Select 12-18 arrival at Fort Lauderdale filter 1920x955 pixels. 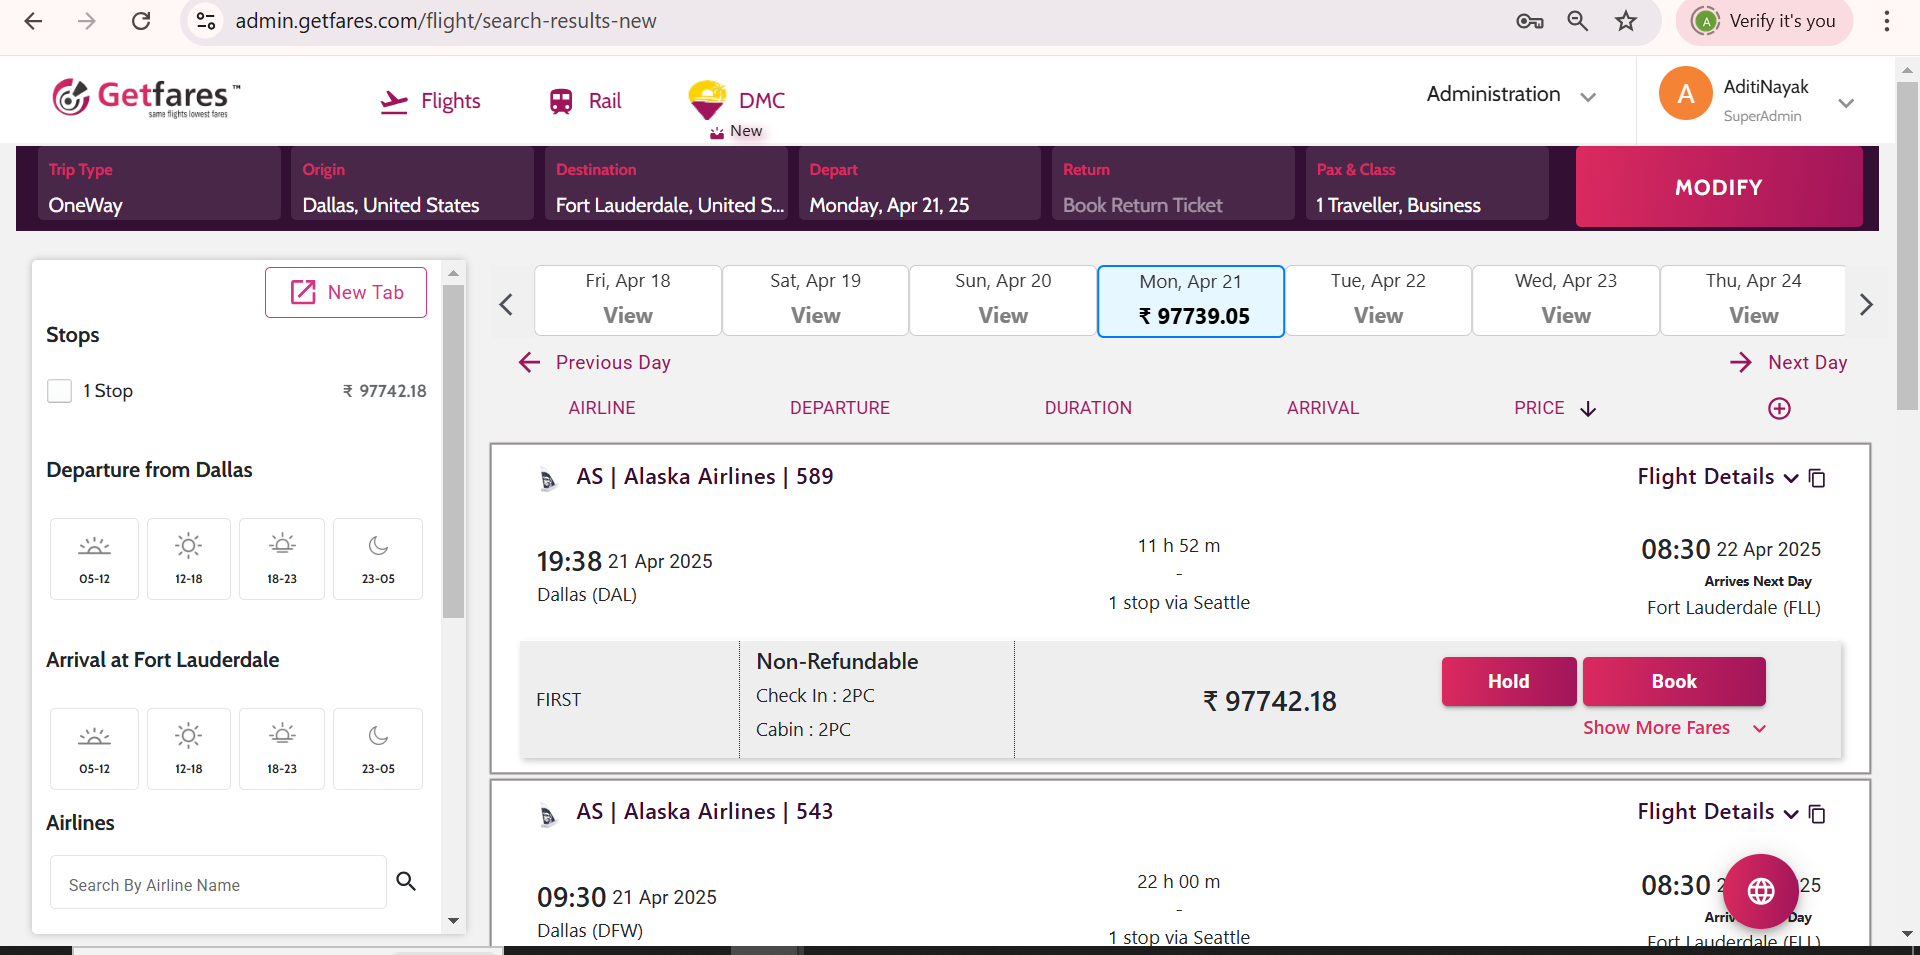188,748
